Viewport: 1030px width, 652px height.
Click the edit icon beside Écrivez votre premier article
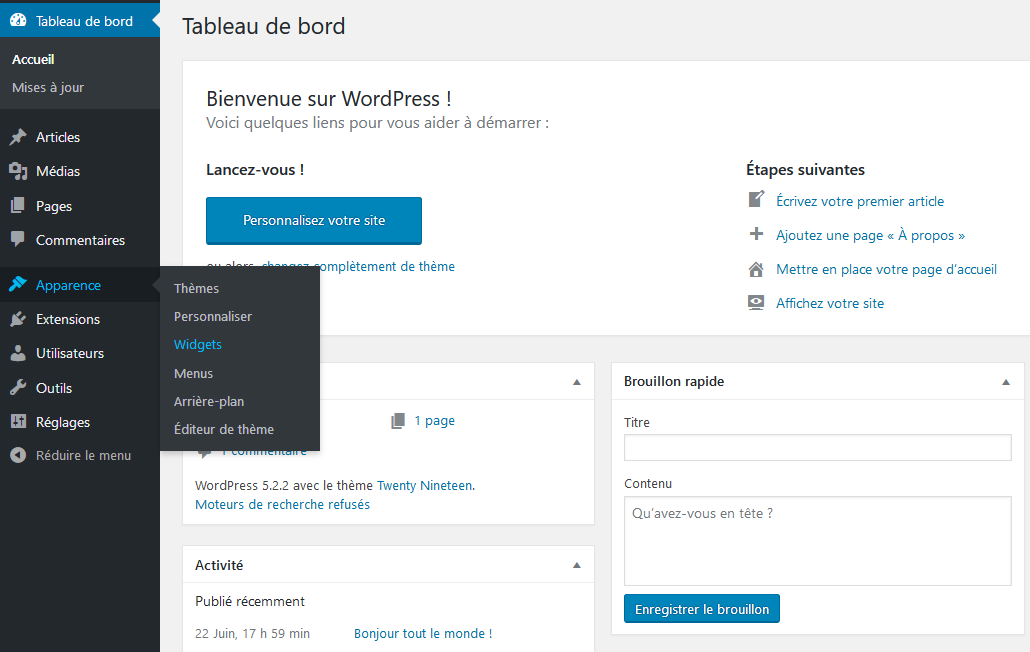(756, 200)
